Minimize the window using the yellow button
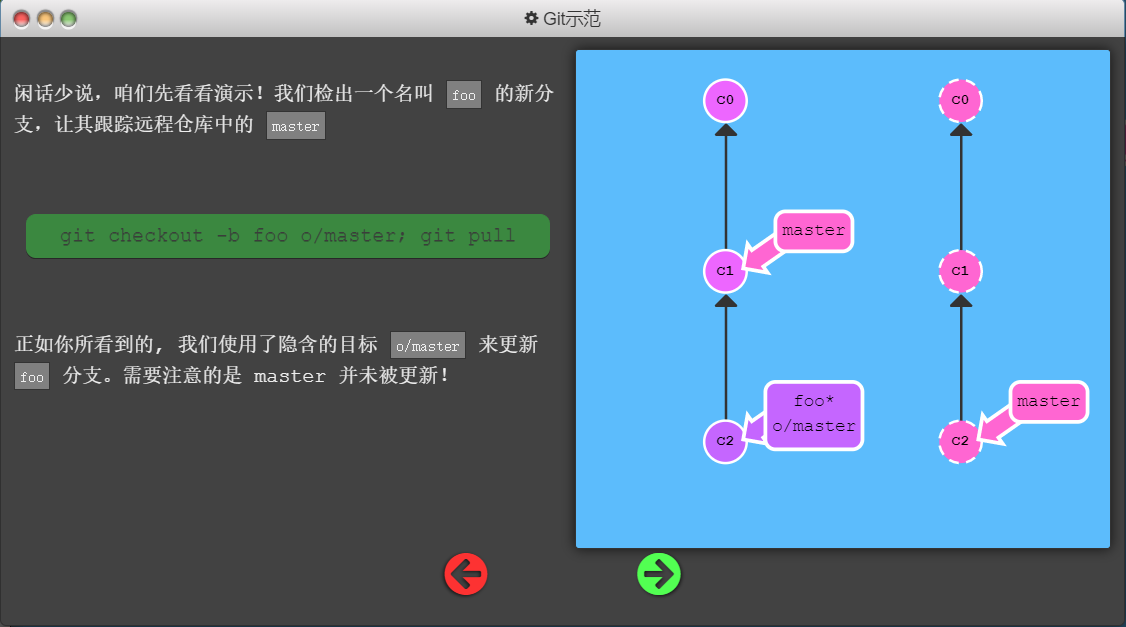Image resolution: width=1126 pixels, height=627 pixels. pos(45,19)
